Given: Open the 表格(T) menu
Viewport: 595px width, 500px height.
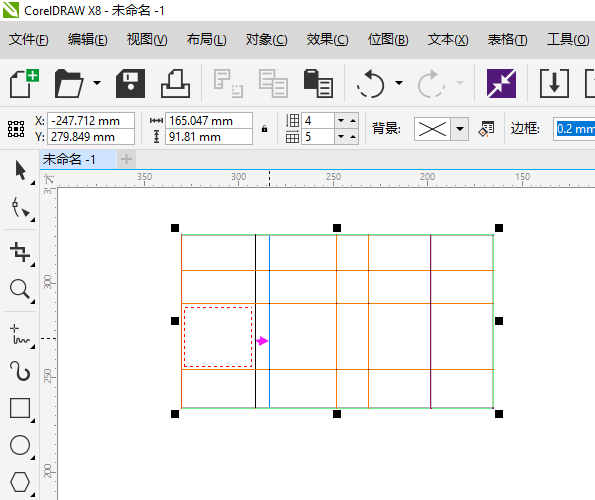Looking at the screenshot, I should click(507, 39).
